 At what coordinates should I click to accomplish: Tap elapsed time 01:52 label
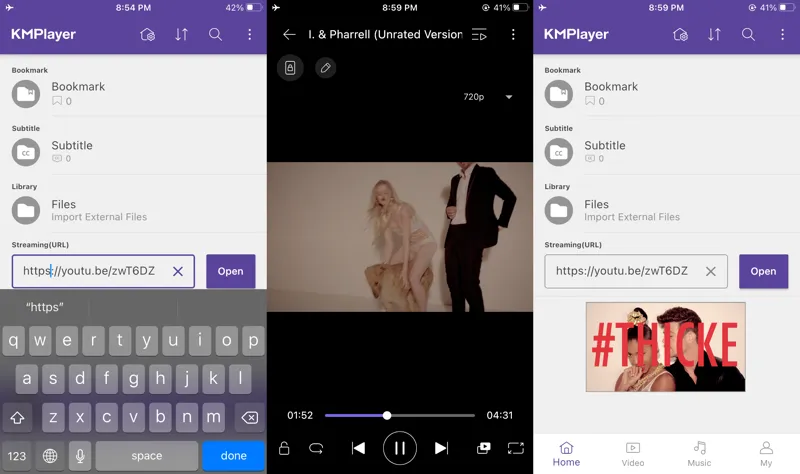tap(300, 415)
